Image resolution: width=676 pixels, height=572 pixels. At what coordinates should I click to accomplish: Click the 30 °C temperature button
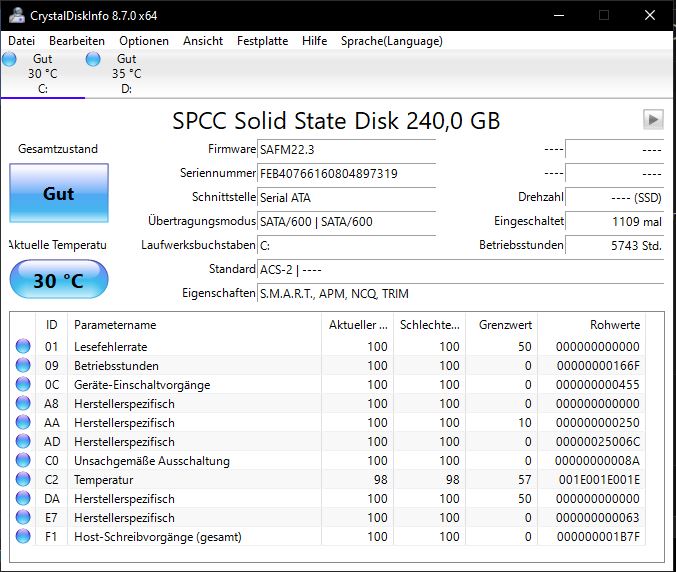pos(58,280)
